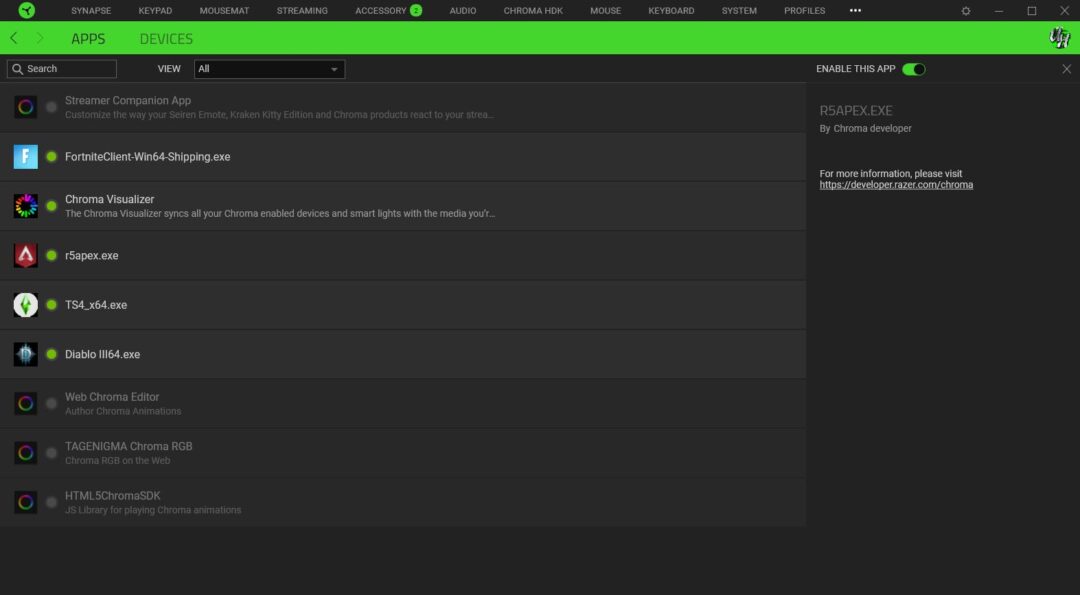The width and height of the screenshot is (1080, 595).
Task: Select the TS4_x64.exe Sims icon
Action: [x=25, y=304]
